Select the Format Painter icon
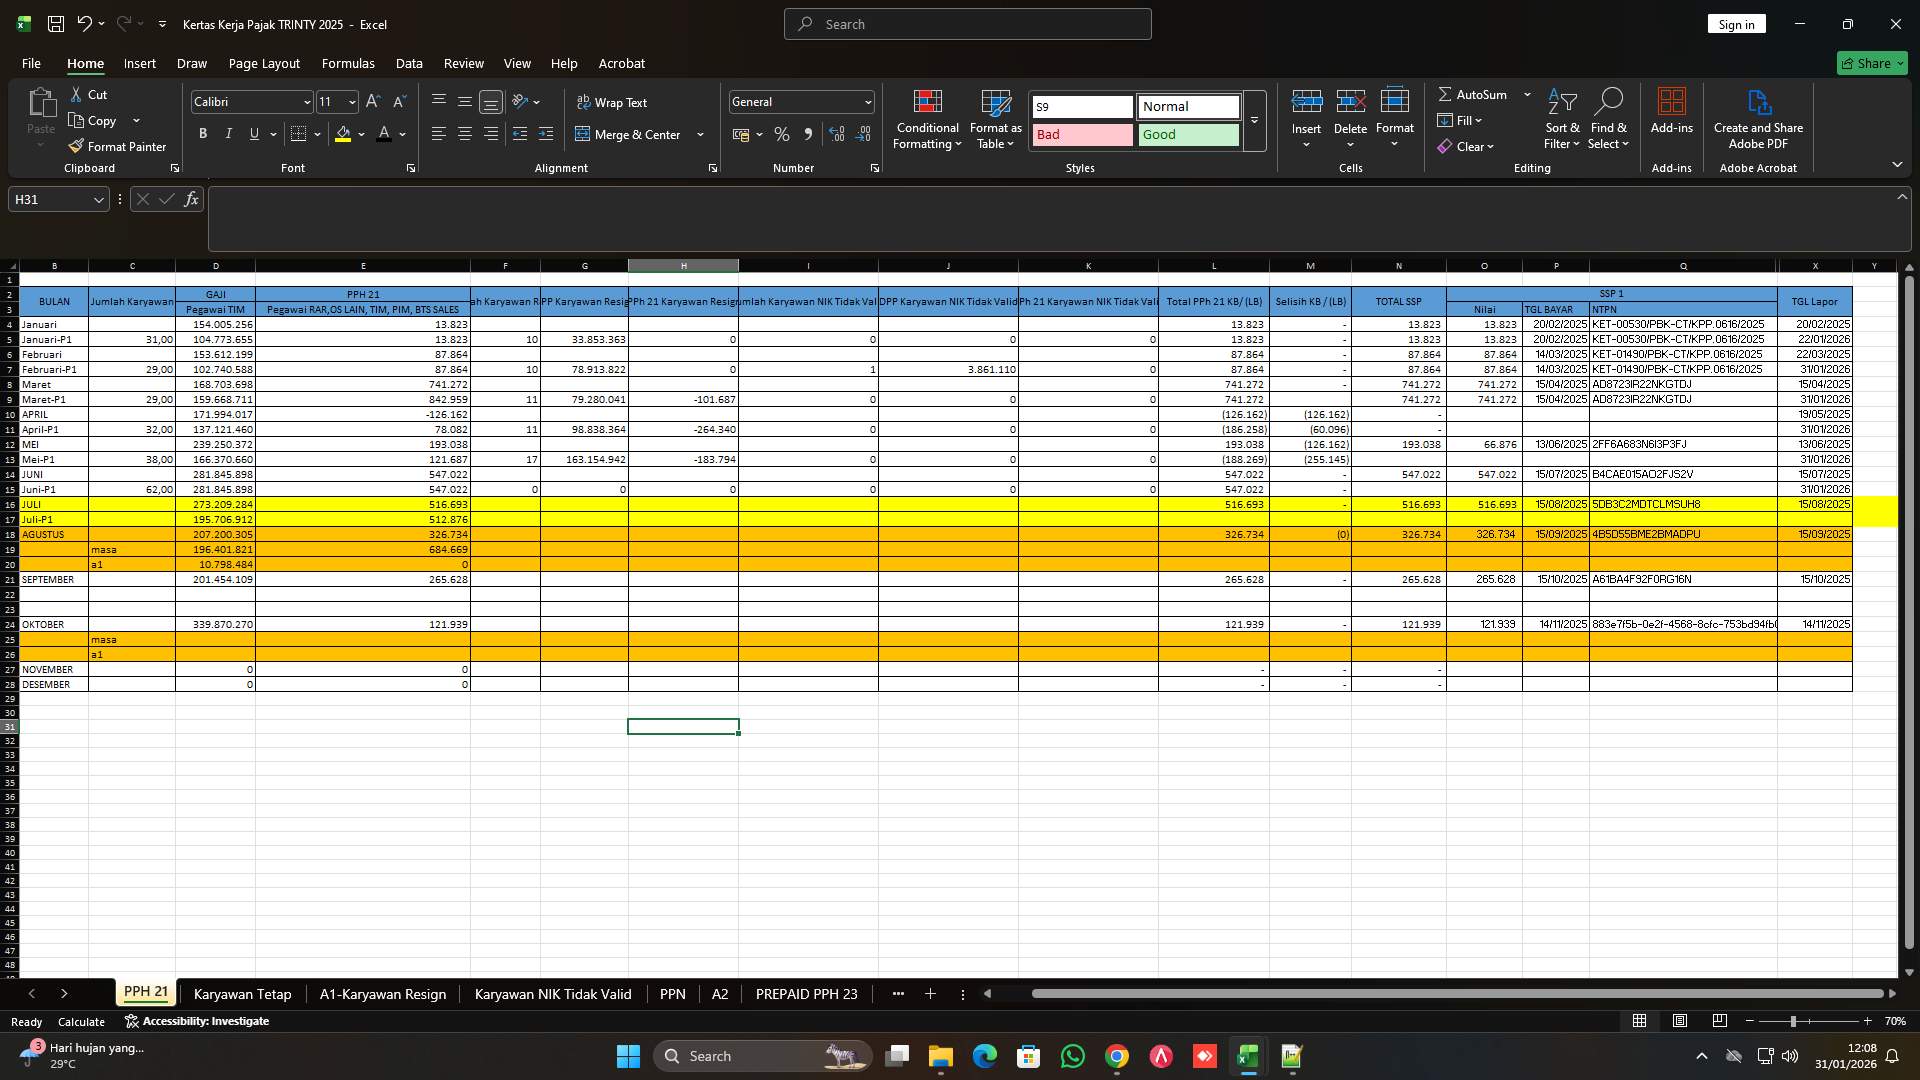1920x1080 pixels. pyautogui.click(x=117, y=146)
